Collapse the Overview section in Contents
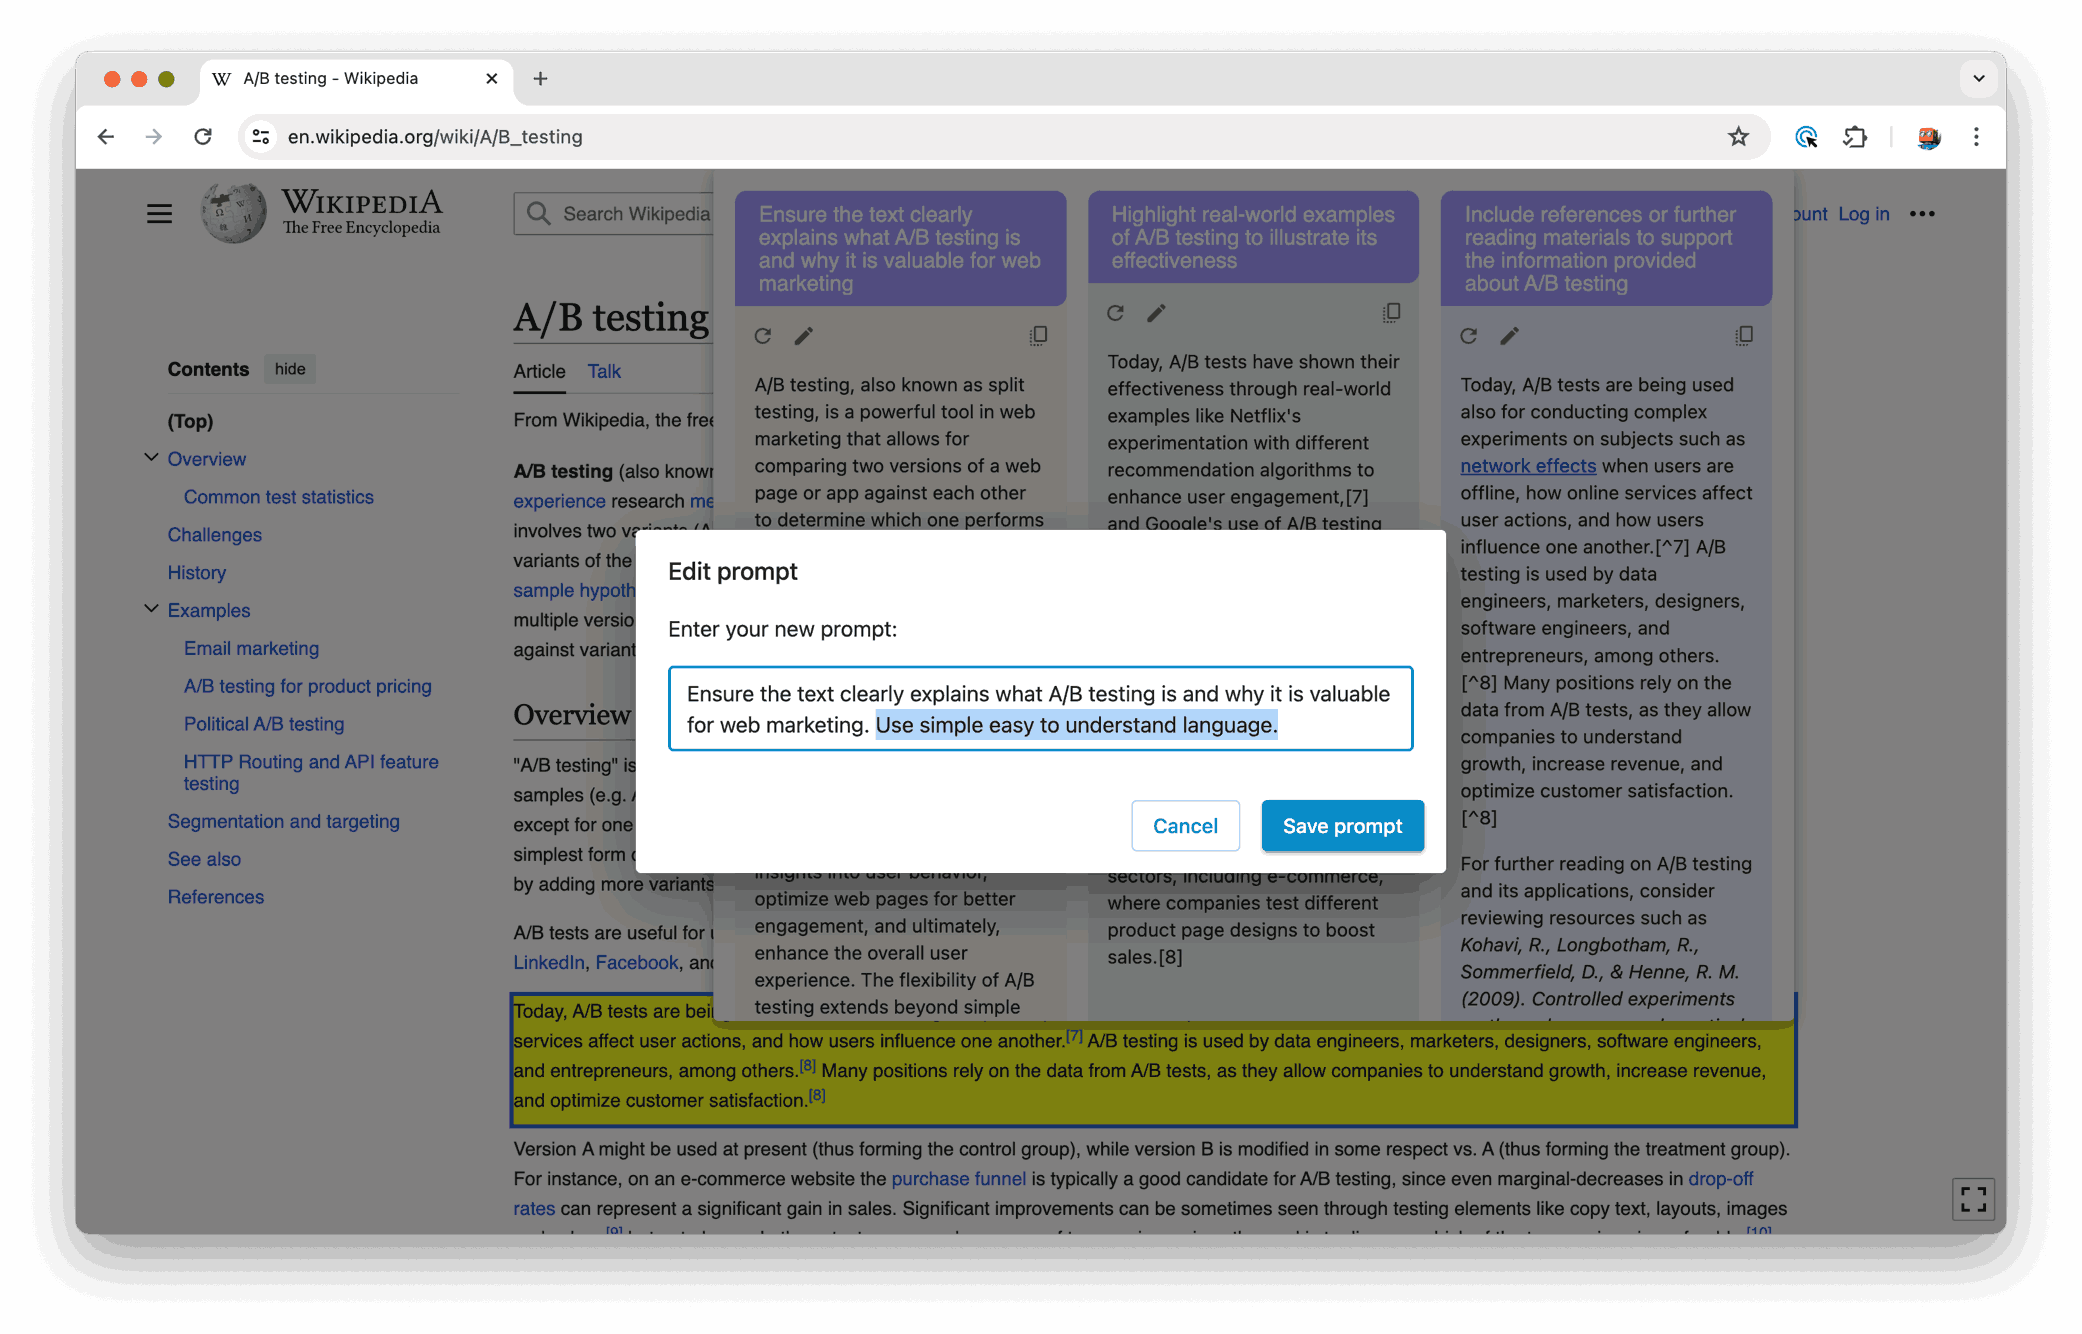 click(x=151, y=458)
